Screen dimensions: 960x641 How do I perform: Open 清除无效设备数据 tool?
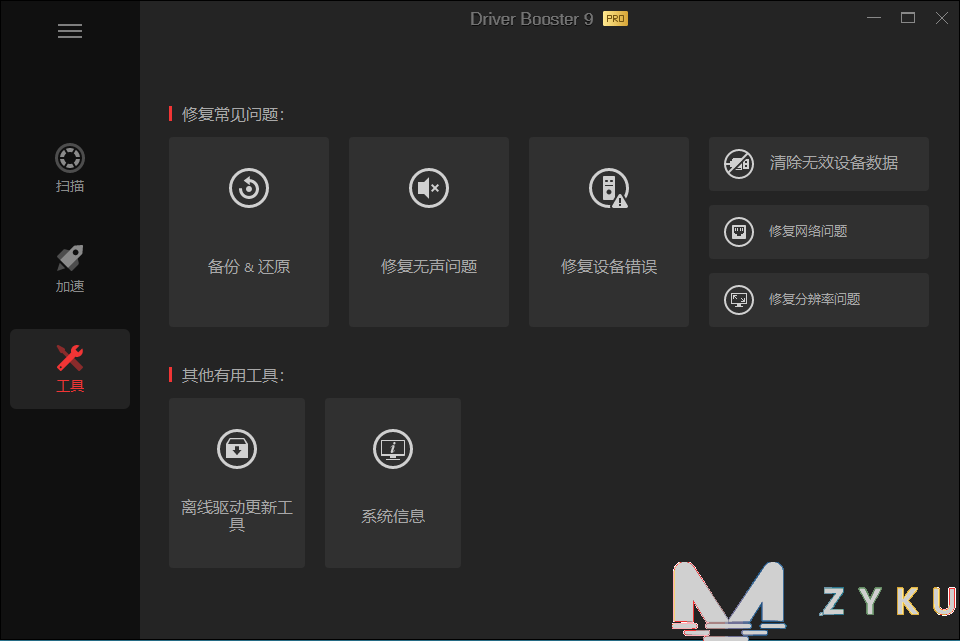pos(819,163)
